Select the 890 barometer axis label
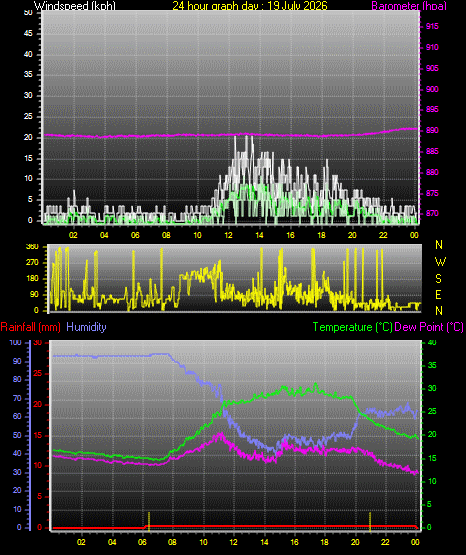The image size is (466, 555). pos(432,130)
